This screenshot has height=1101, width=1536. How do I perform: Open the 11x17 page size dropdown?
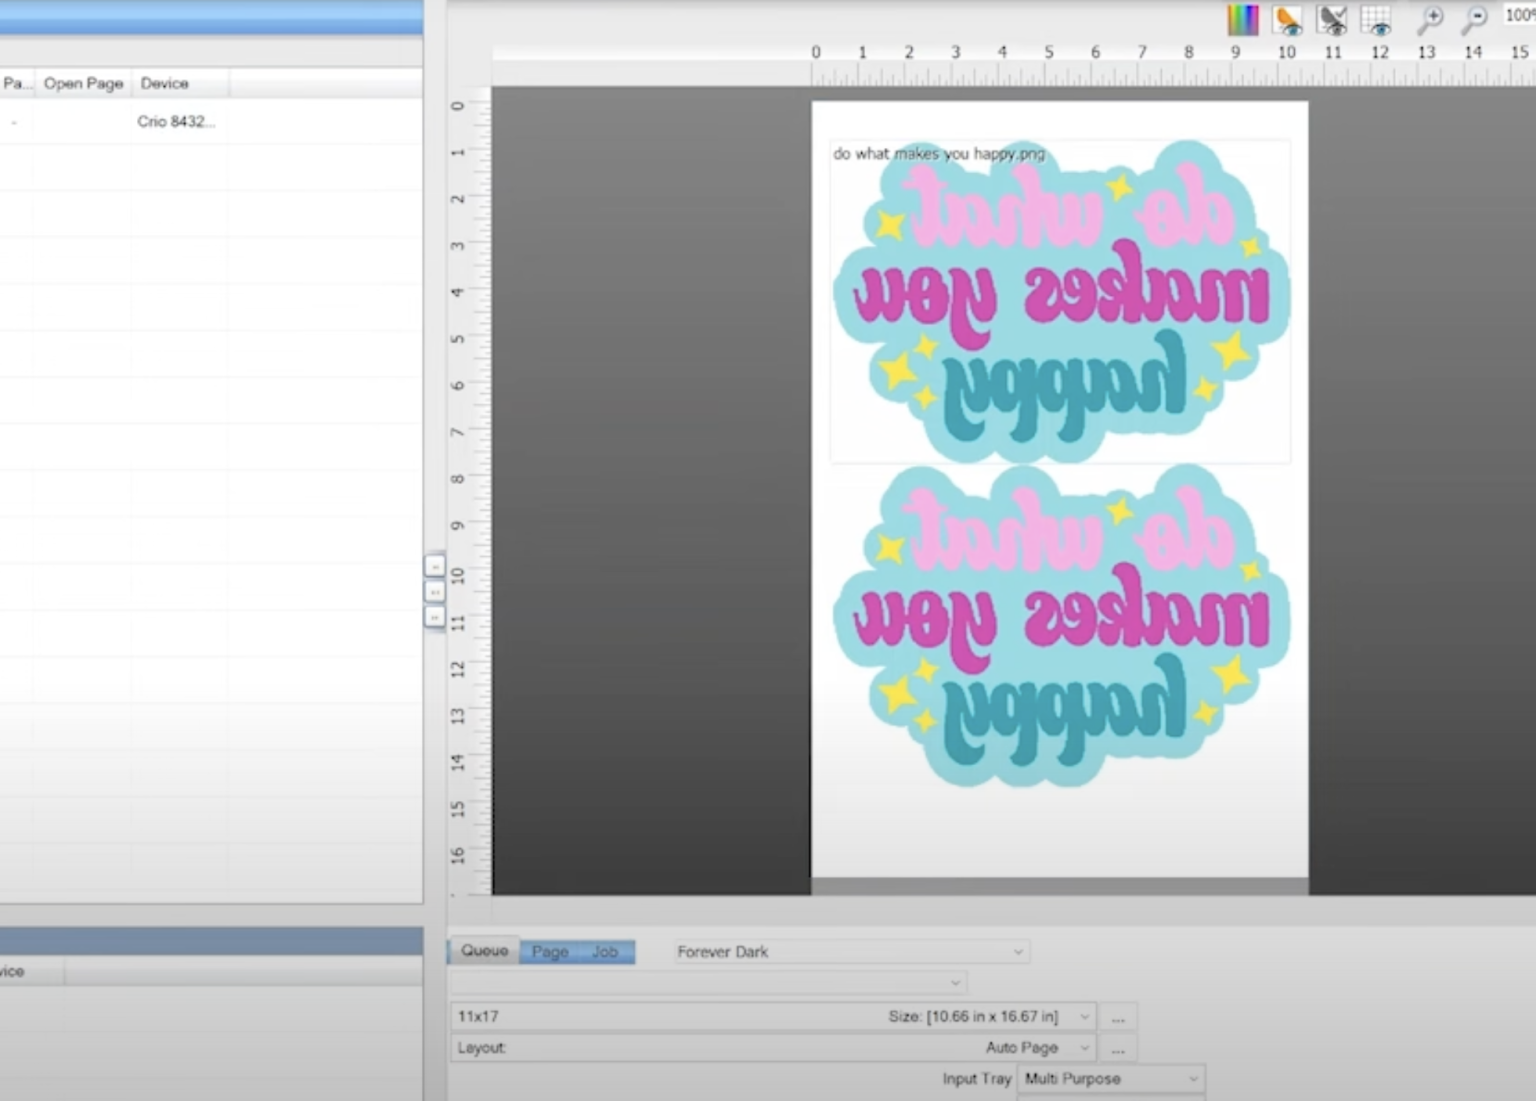coord(1084,1017)
